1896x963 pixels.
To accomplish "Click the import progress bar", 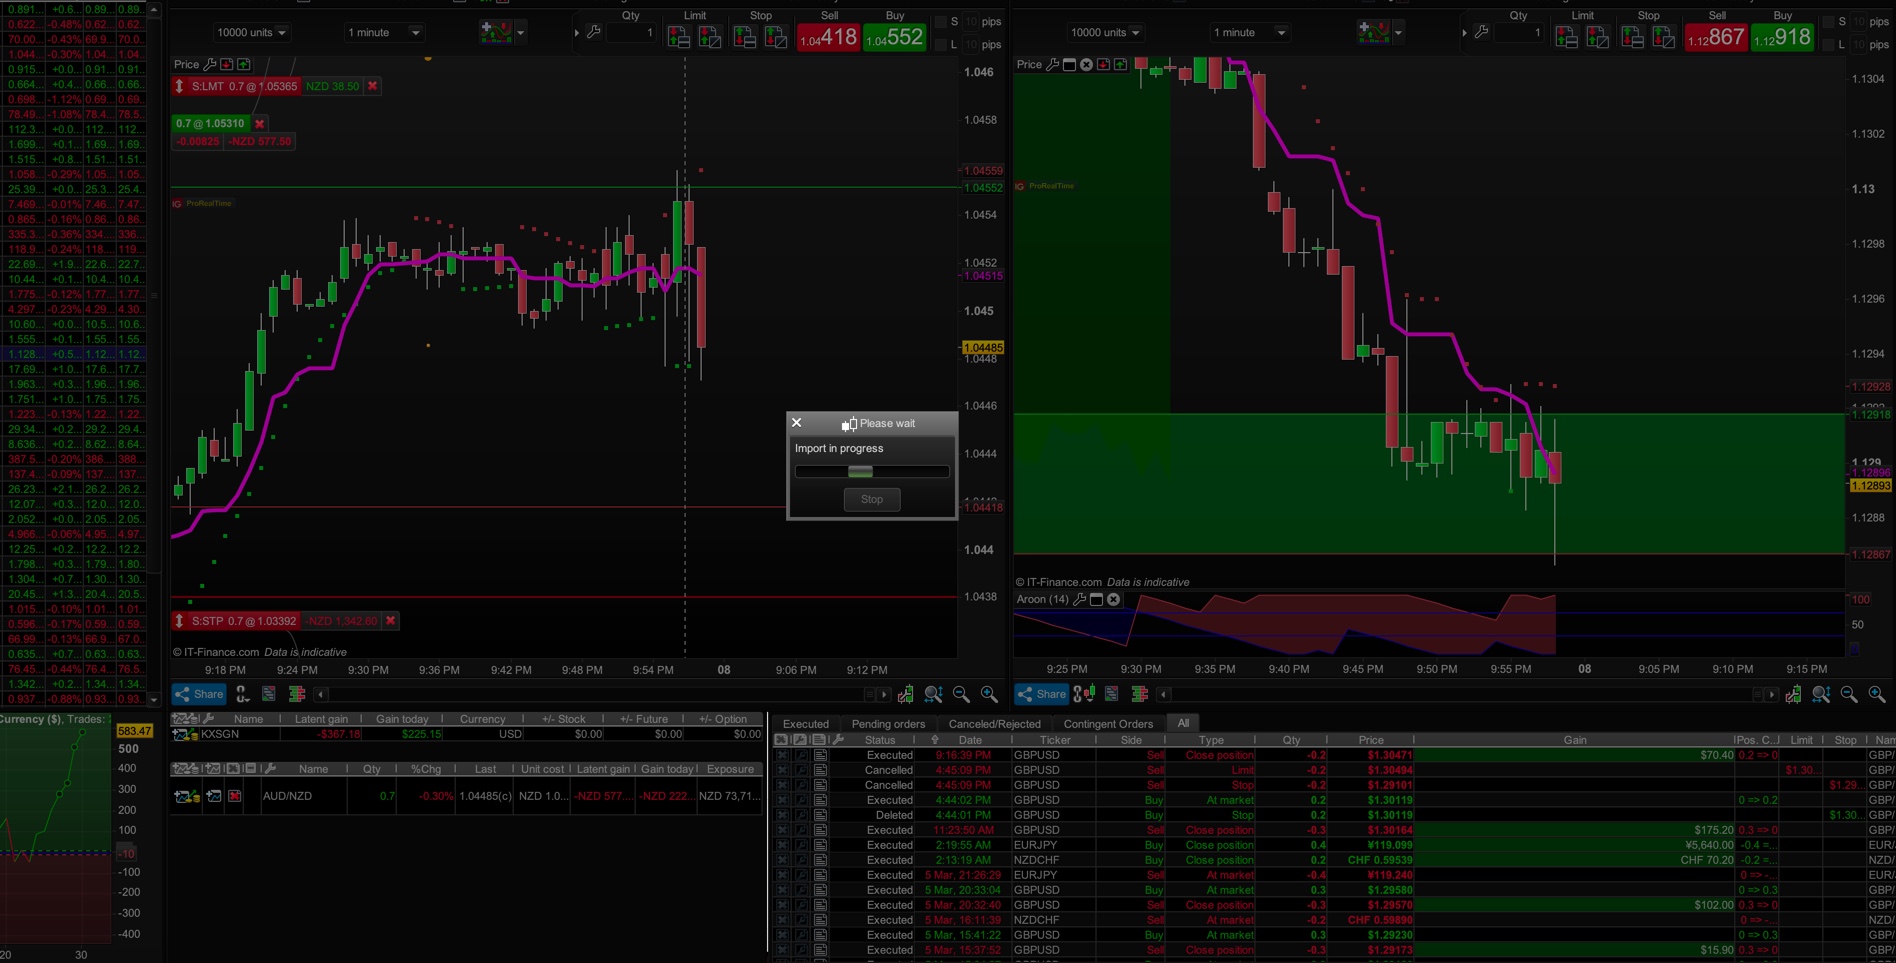I will 872,471.
